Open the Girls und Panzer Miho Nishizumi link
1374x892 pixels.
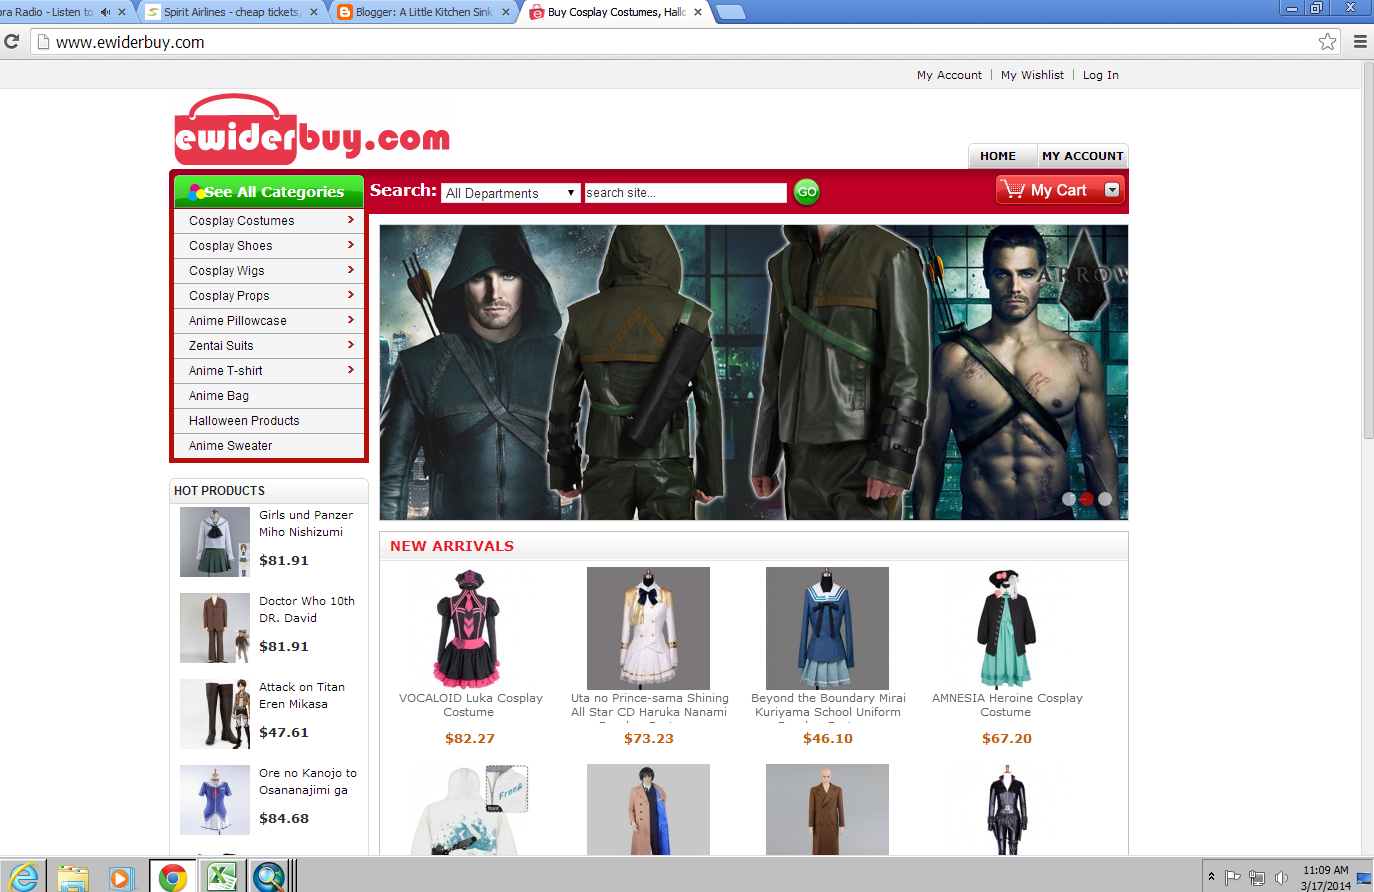306,524
